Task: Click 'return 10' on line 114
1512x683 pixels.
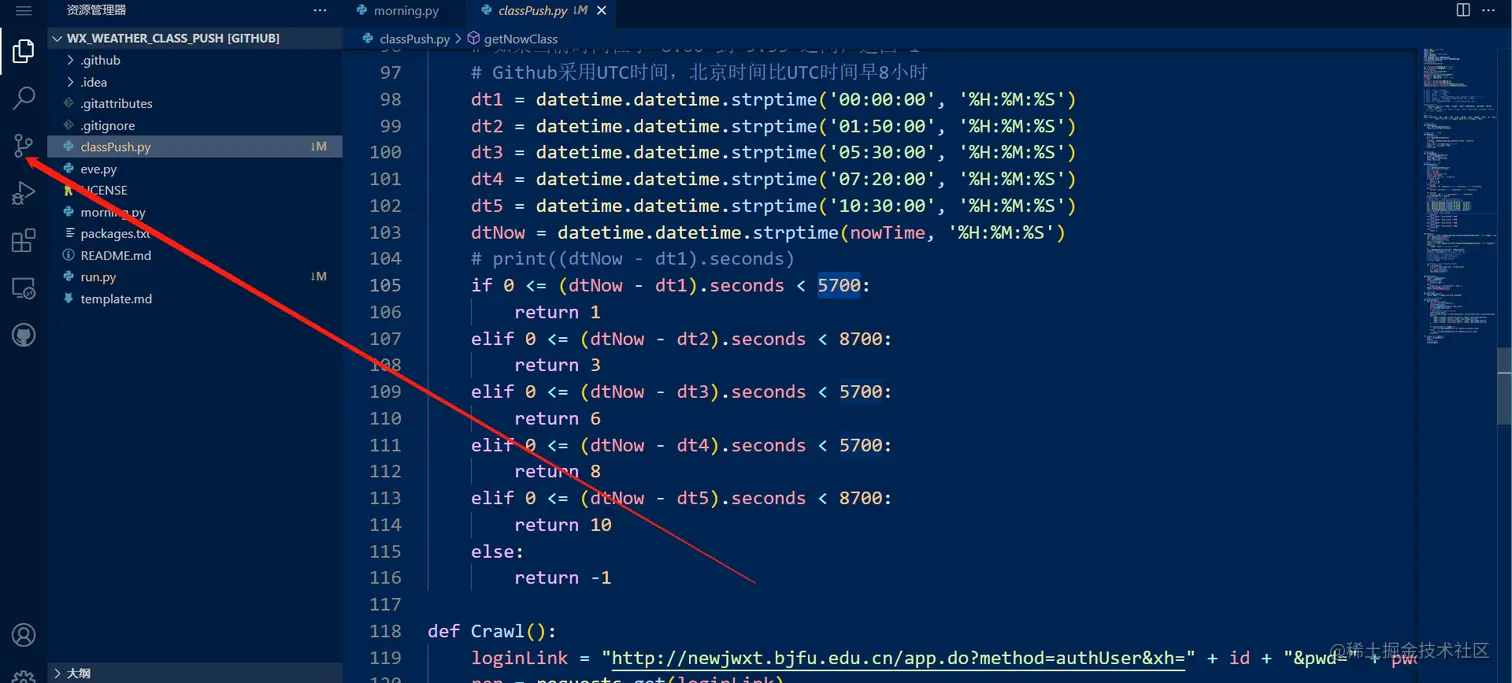Action: 563,525
